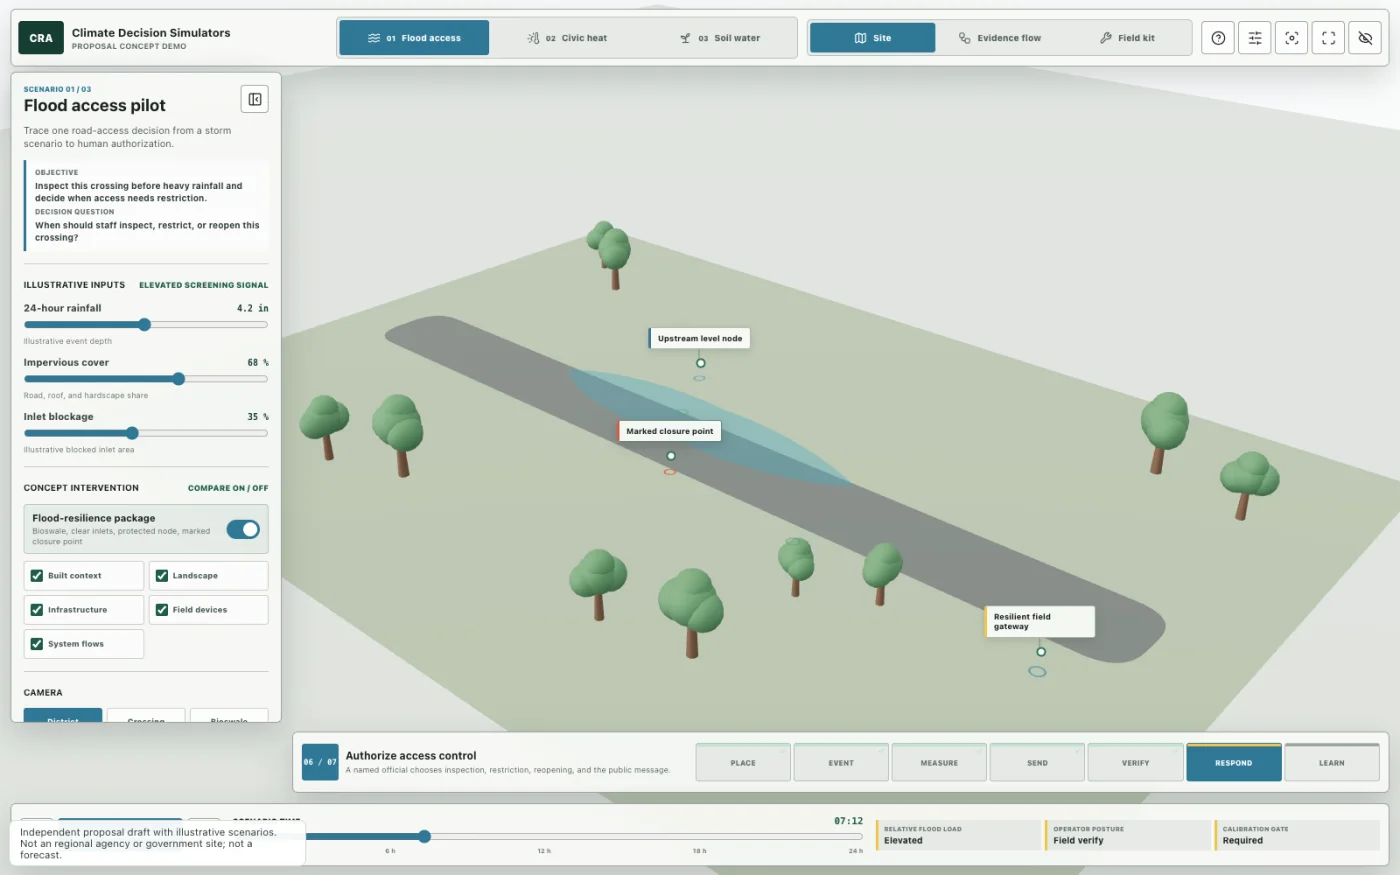Click the Relative flood load Elevated status
1400x875 pixels.
[958, 835]
